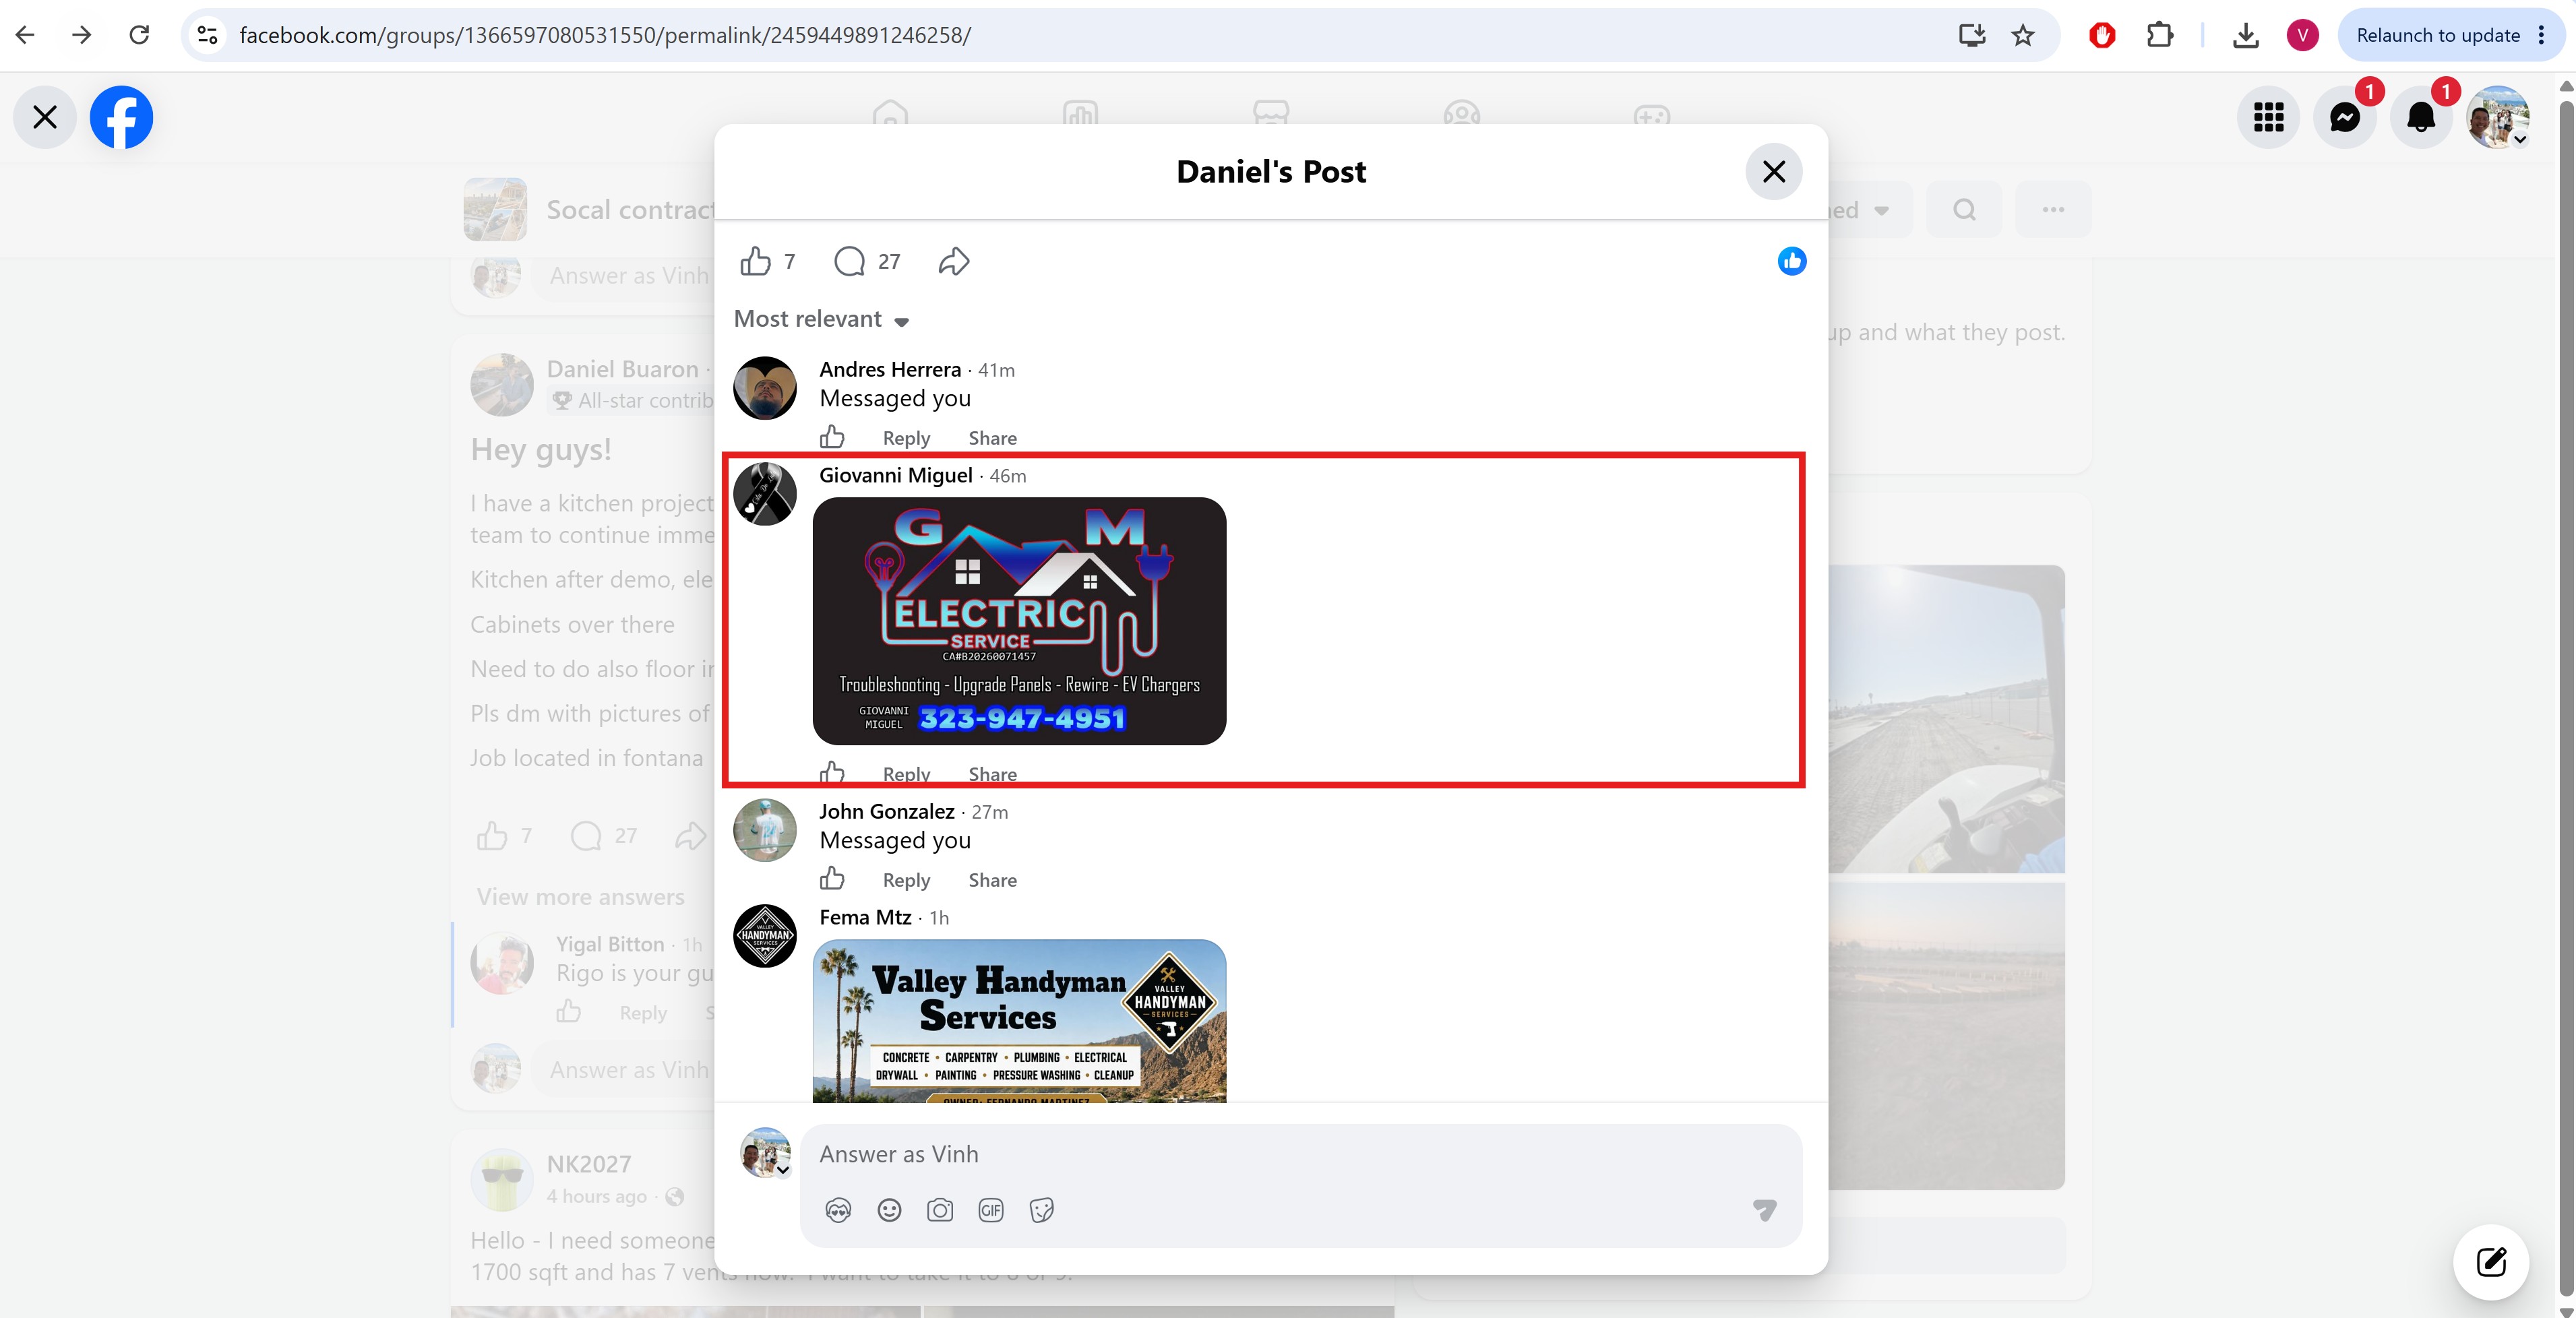Open the red ad-blocker extension

click(2102, 35)
